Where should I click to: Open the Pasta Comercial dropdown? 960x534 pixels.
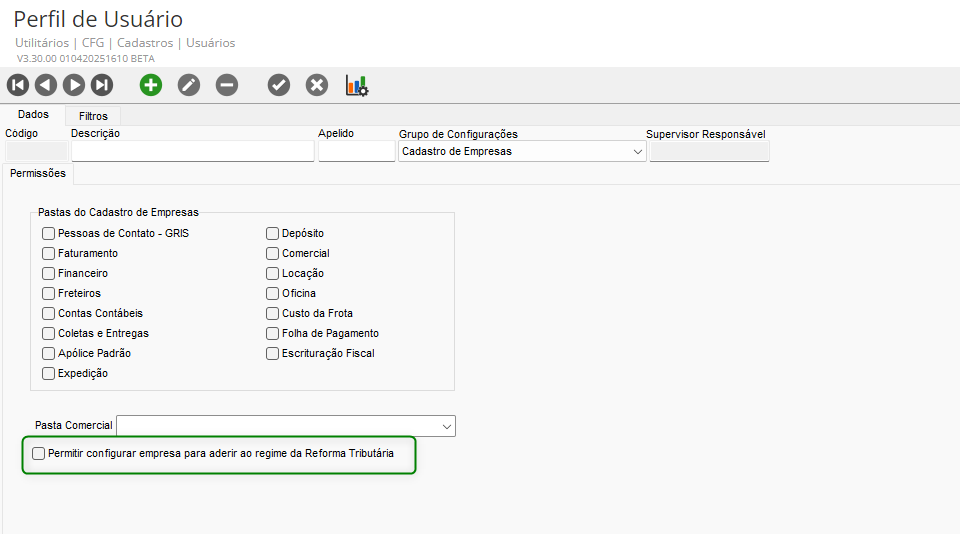(x=446, y=427)
